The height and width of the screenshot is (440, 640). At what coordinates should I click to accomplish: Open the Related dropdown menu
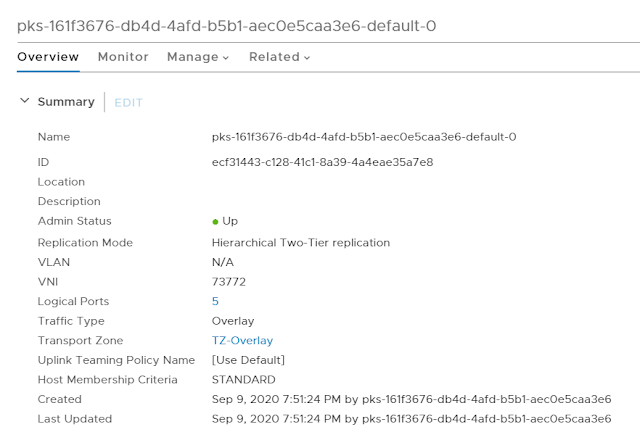(279, 57)
